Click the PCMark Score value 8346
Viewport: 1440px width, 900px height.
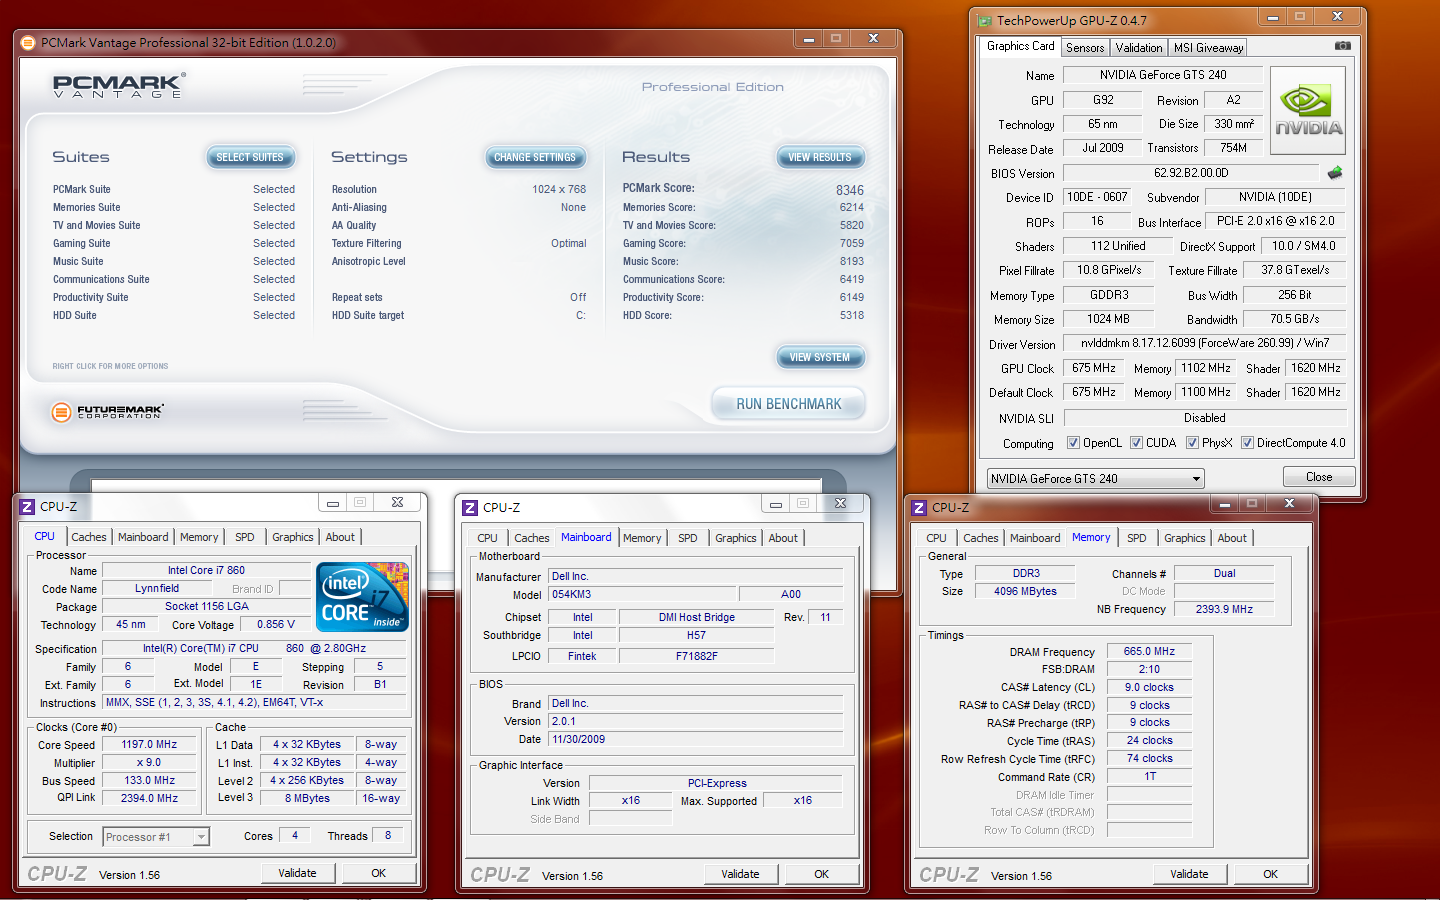[x=850, y=190]
